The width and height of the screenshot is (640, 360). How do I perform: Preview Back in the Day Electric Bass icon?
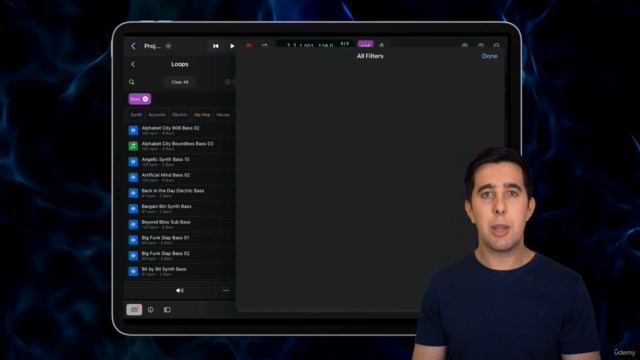(133, 193)
